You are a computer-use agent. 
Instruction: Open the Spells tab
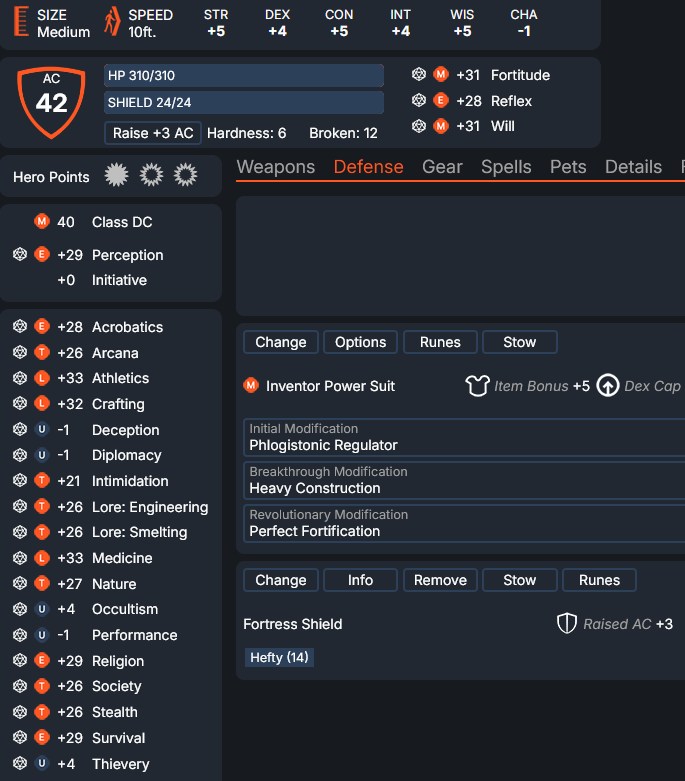[x=506, y=167]
